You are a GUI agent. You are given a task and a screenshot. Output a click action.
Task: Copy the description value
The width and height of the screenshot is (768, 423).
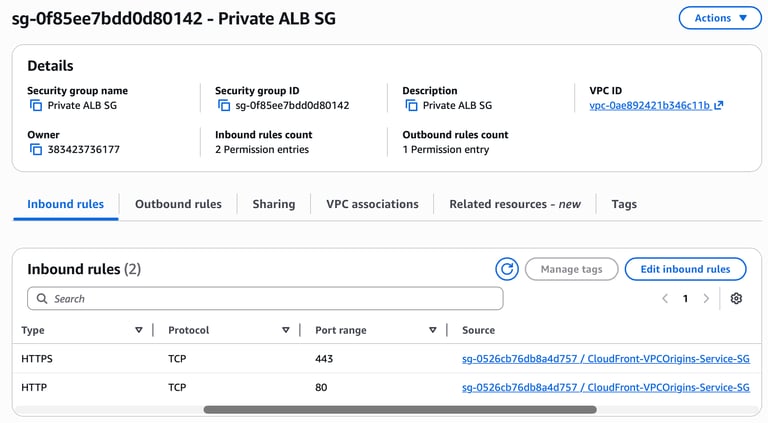click(411, 105)
